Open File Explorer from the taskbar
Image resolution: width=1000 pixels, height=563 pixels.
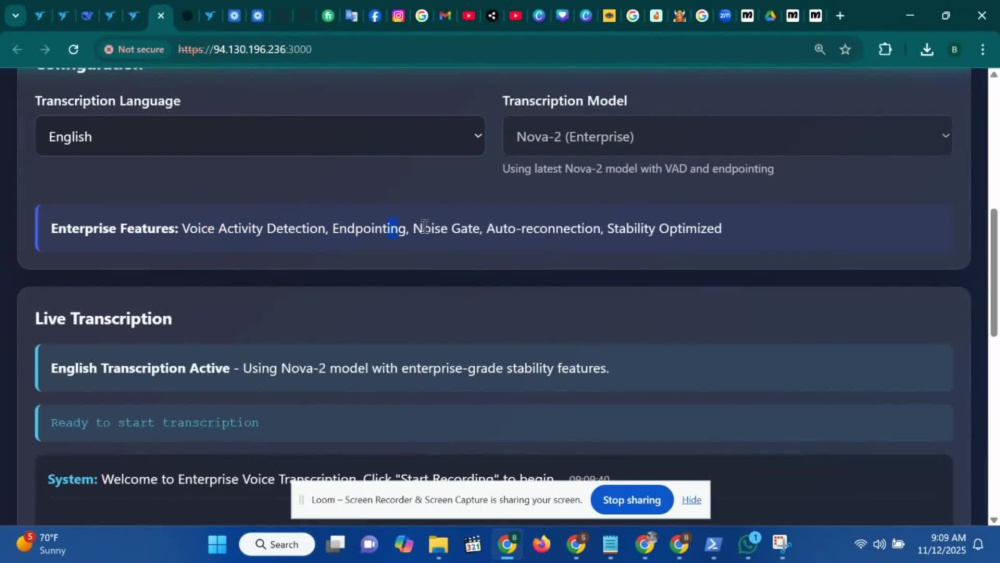click(x=438, y=544)
